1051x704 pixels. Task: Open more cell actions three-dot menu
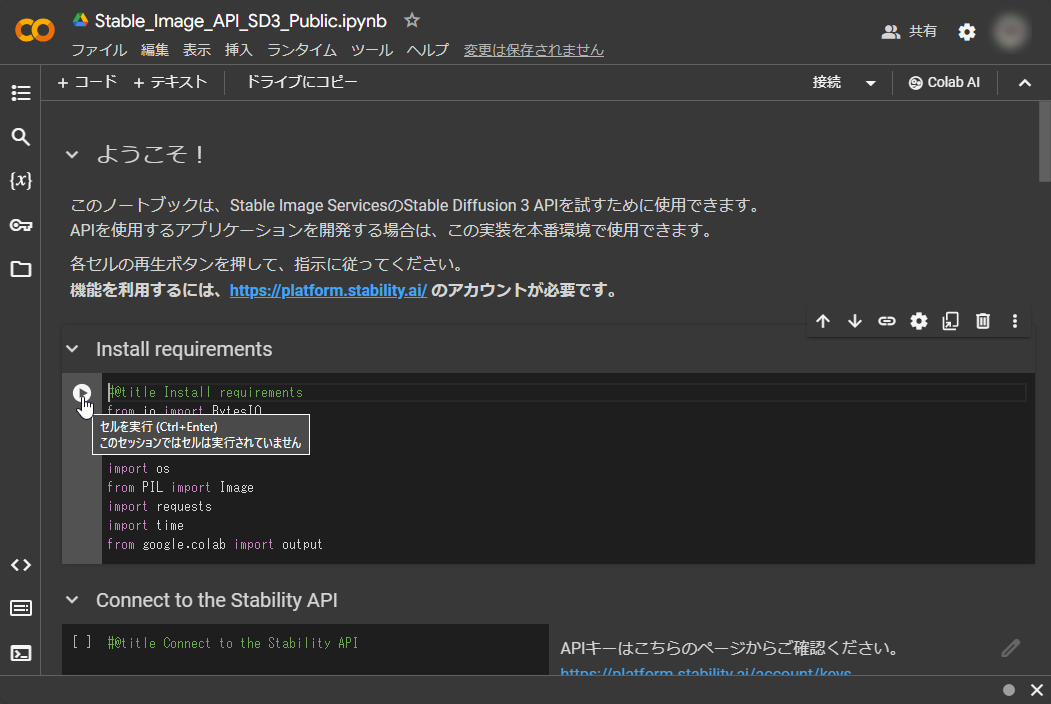1015,321
